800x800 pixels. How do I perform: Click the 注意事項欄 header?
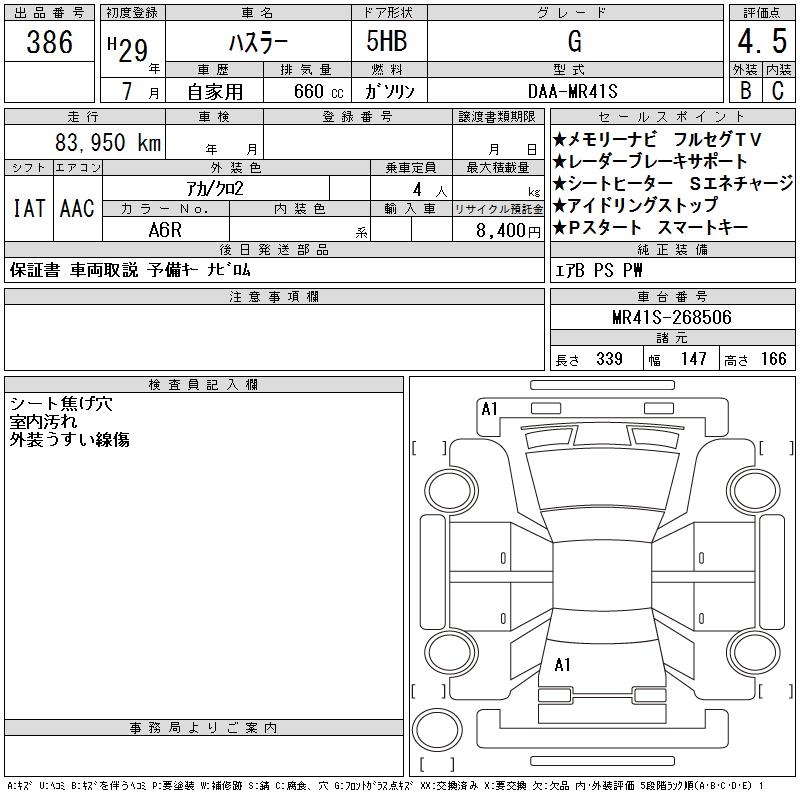[x=274, y=296]
